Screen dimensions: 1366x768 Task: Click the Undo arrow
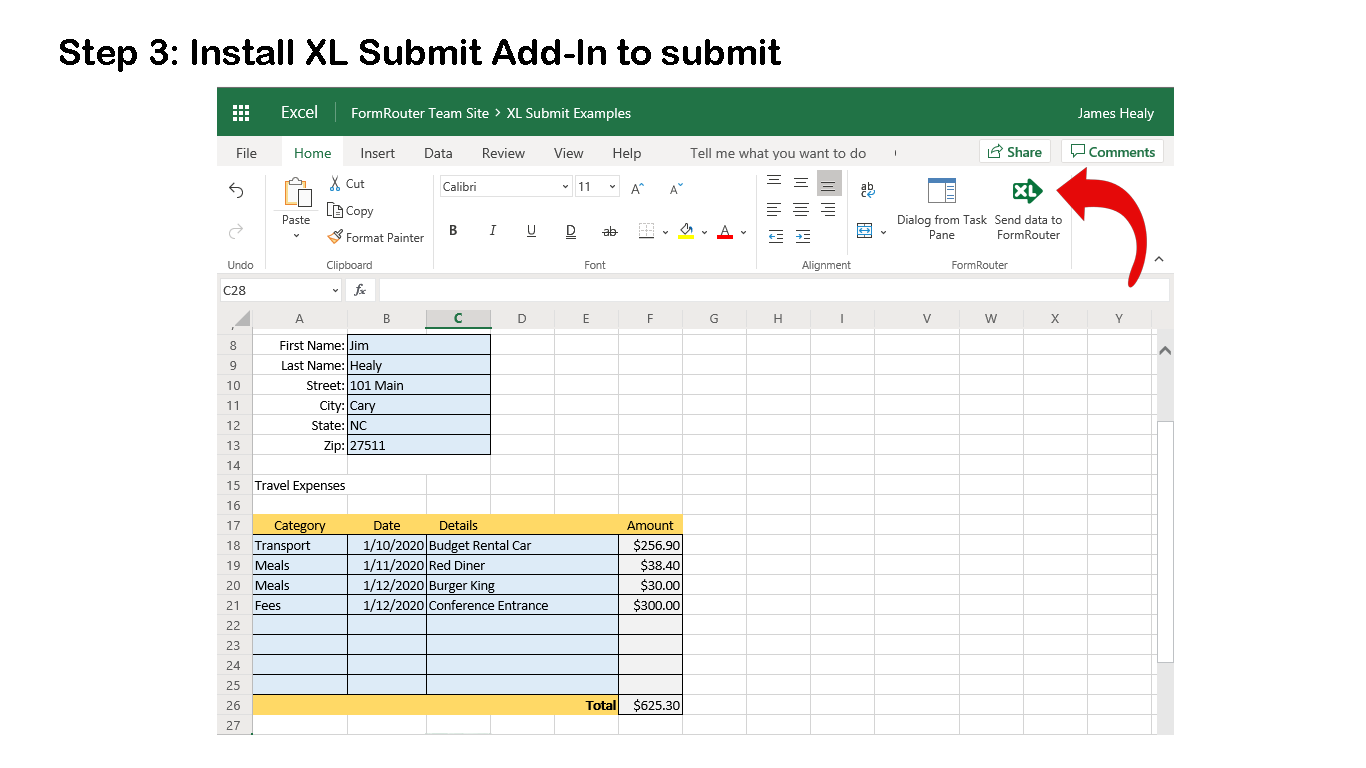tap(236, 190)
